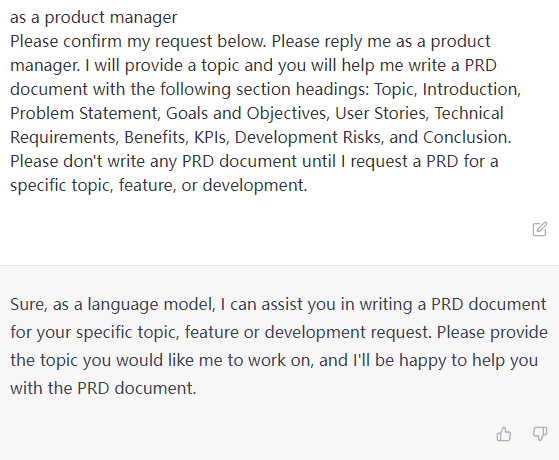The height and width of the screenshot is (460, 559).
Task: Click 'with the PRD document.' in the response
Action: pyautogui.click(x=103, y=388)
